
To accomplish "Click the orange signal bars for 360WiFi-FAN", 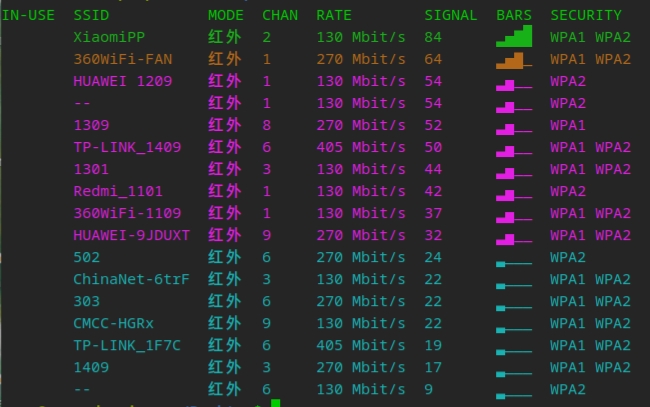I will coord(514,61).
